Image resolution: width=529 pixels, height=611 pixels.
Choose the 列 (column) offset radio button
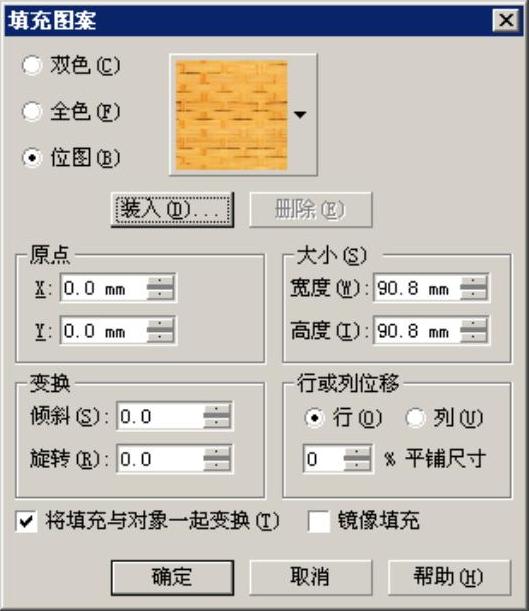(x=415, y=418)
